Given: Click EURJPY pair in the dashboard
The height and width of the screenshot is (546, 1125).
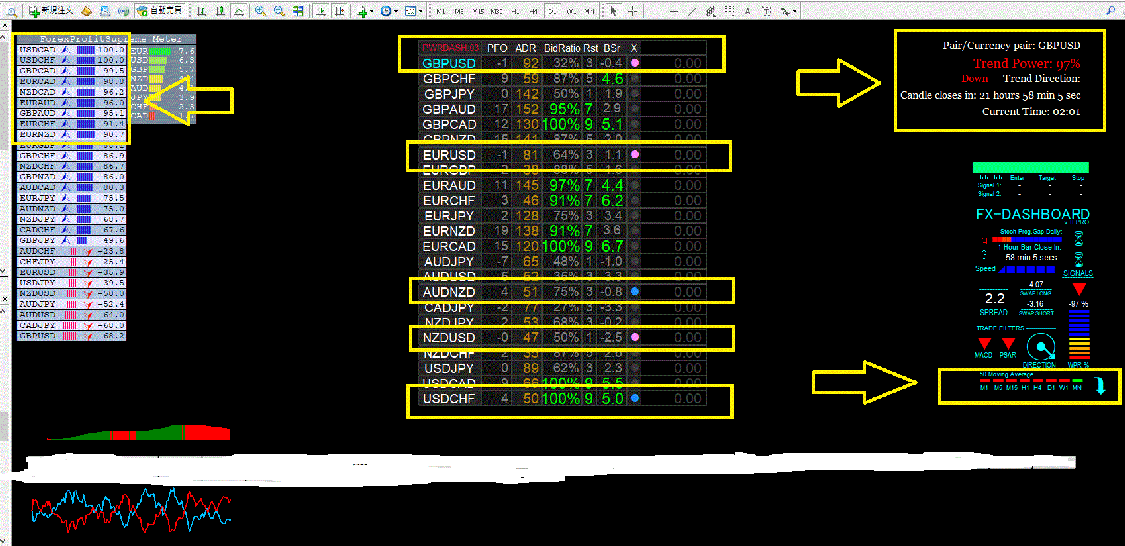Looking at the screenshot, I should (x=449, y=215).
